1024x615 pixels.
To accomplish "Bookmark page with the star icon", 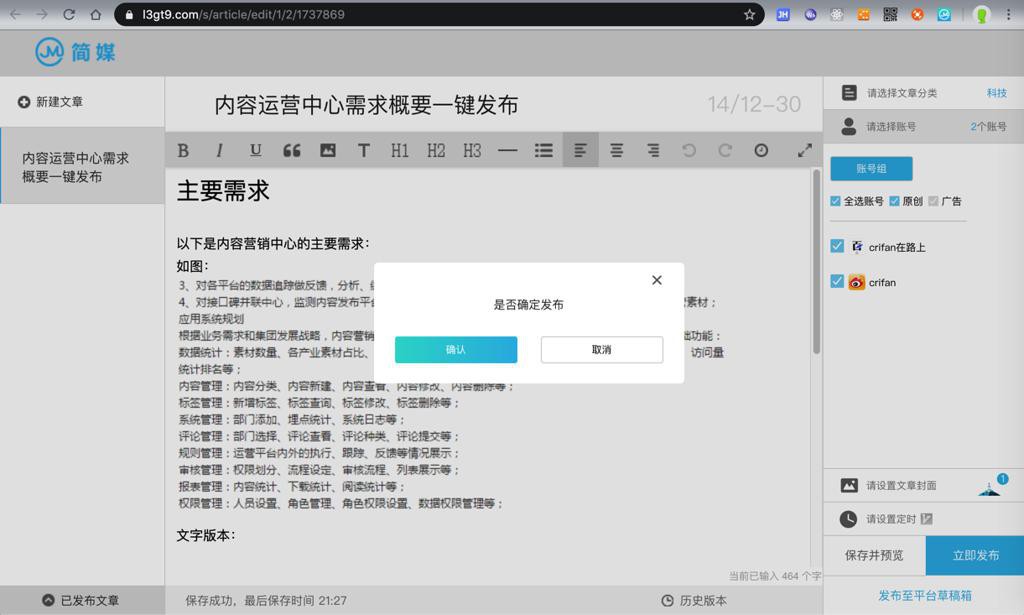I will tap(749, 14).
